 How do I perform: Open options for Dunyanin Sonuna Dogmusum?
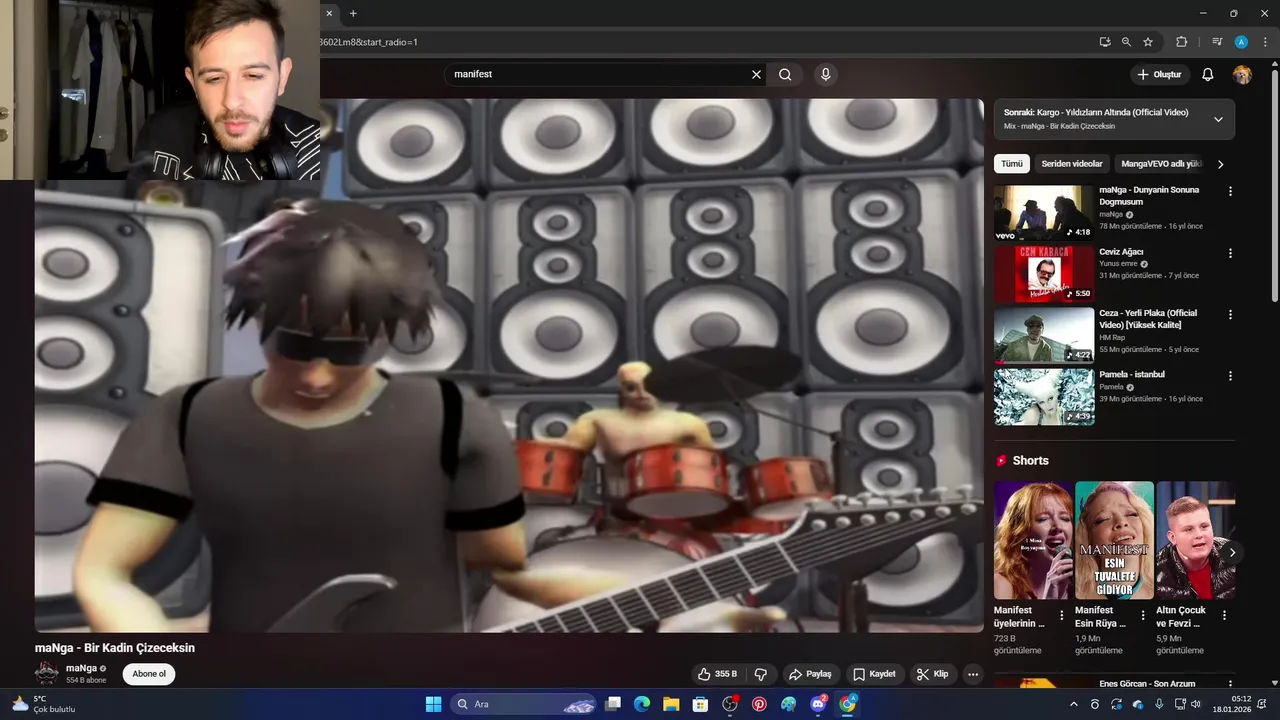[1230, 191]
